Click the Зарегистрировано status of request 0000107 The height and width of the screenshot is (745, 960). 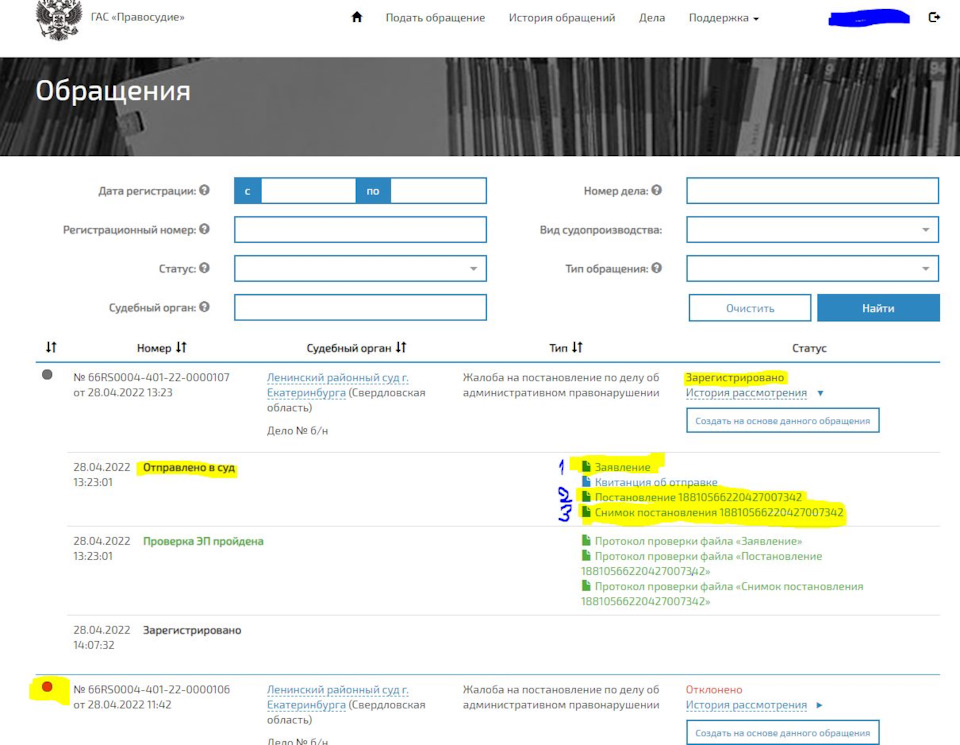coord(735,378)
